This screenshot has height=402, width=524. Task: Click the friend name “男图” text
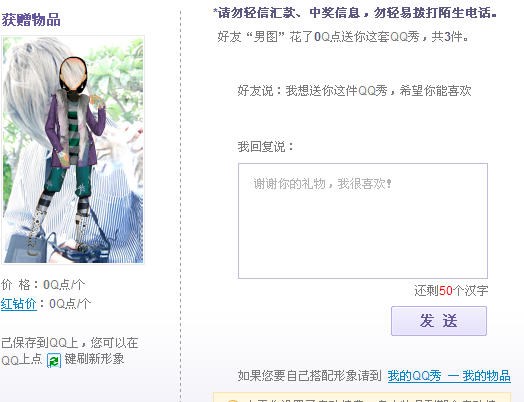click(265, 36)
